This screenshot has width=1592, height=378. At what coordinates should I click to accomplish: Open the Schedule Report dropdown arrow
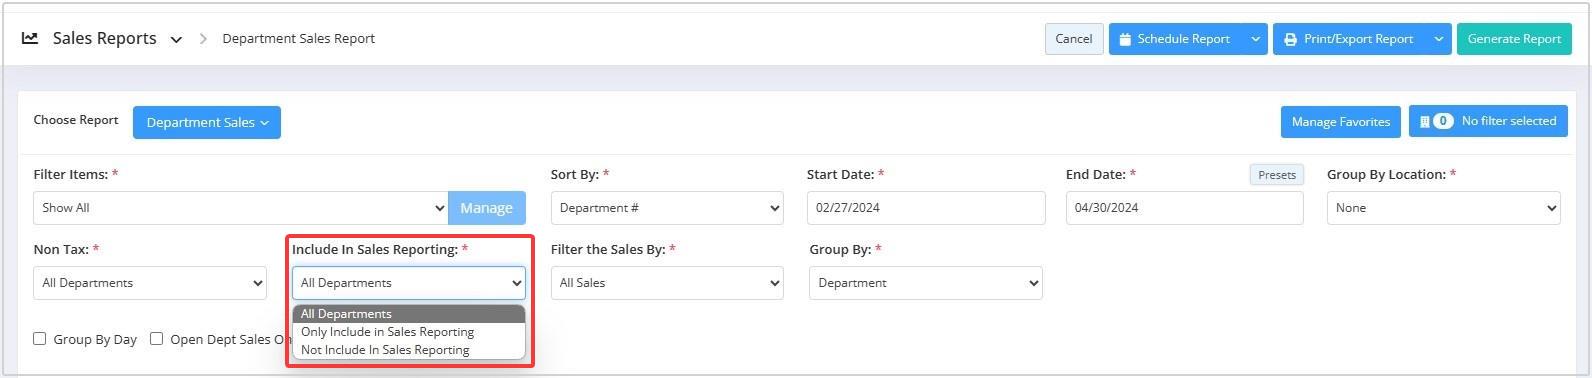tap(1255, 39)
